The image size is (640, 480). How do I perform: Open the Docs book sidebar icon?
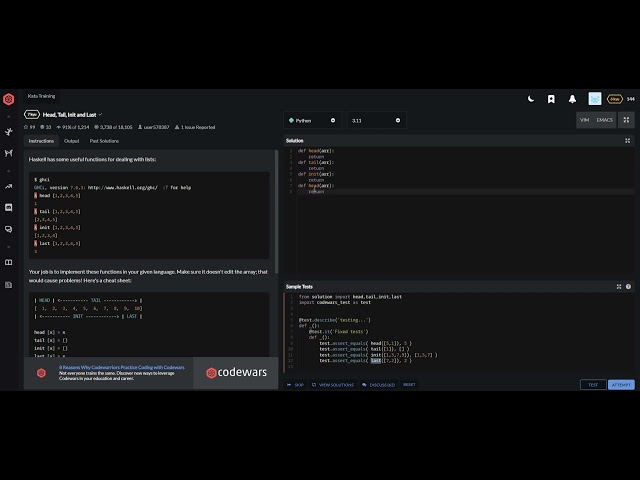9,262
